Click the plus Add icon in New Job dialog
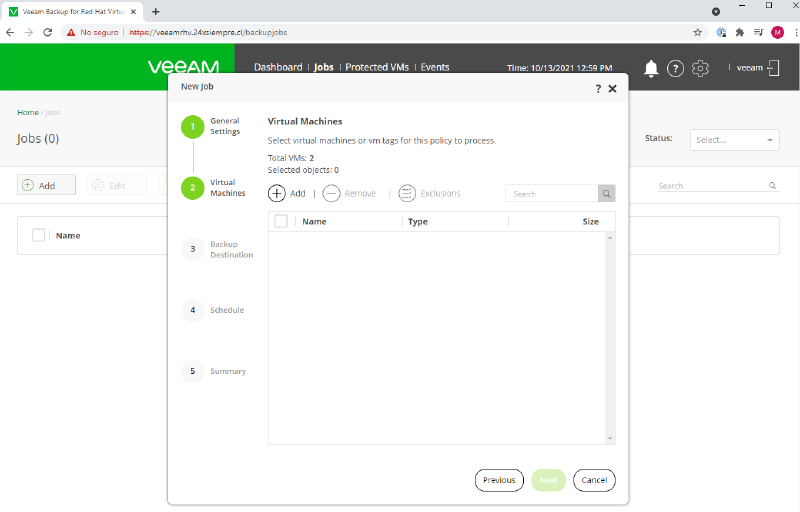Image resolution: width=800 pixels, height=512 pixels. (277, 194)
